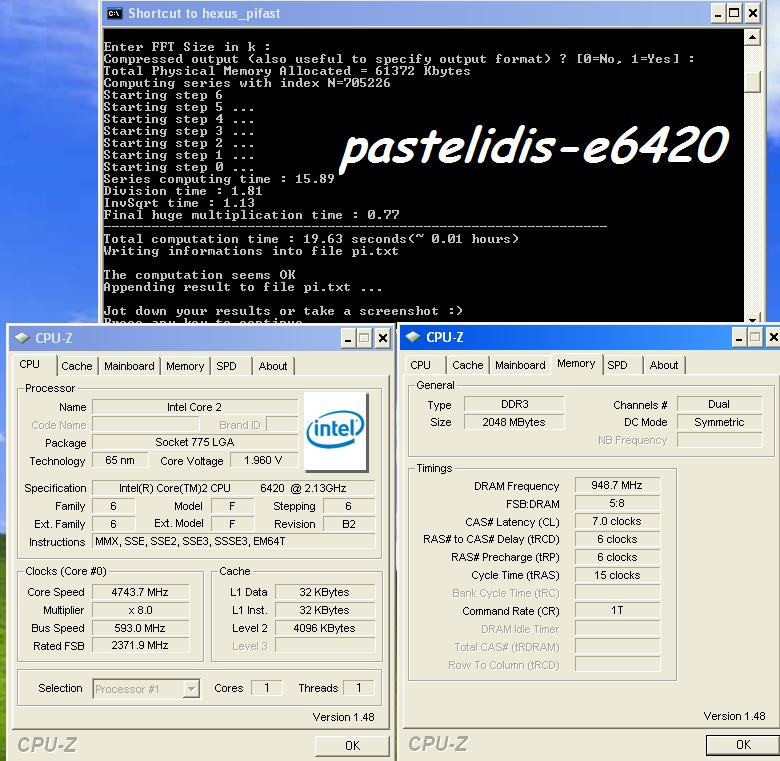780x761 pixels.
Task: Click OK button in right CPU-Z window
Action: click(743, 745)
